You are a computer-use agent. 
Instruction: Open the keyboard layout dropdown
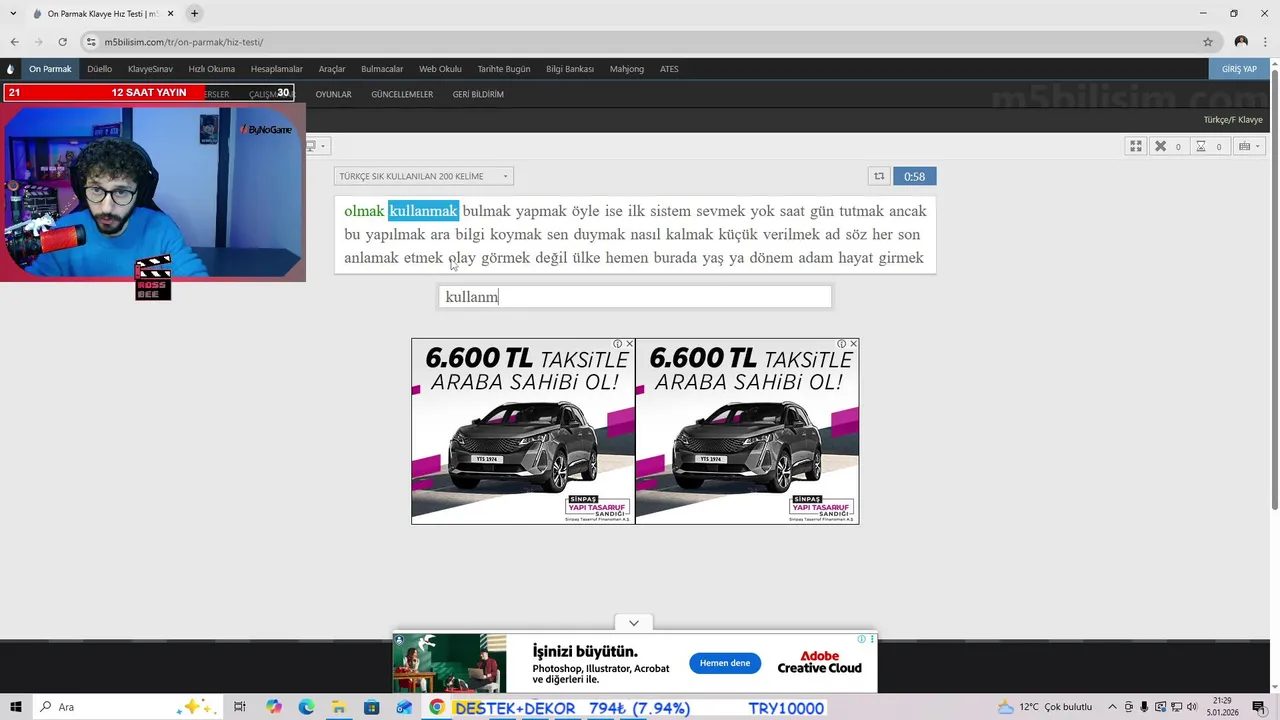(x=1249, y=146)
